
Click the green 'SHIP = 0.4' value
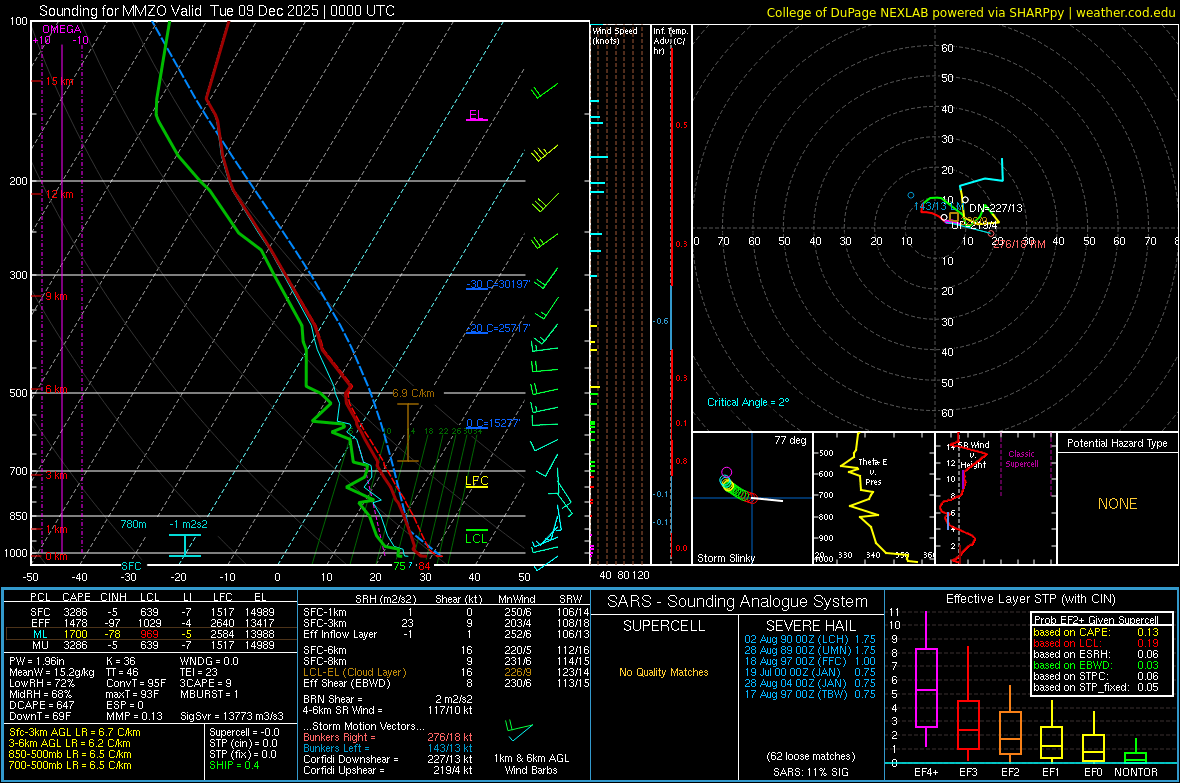click(x=234, y=765)
